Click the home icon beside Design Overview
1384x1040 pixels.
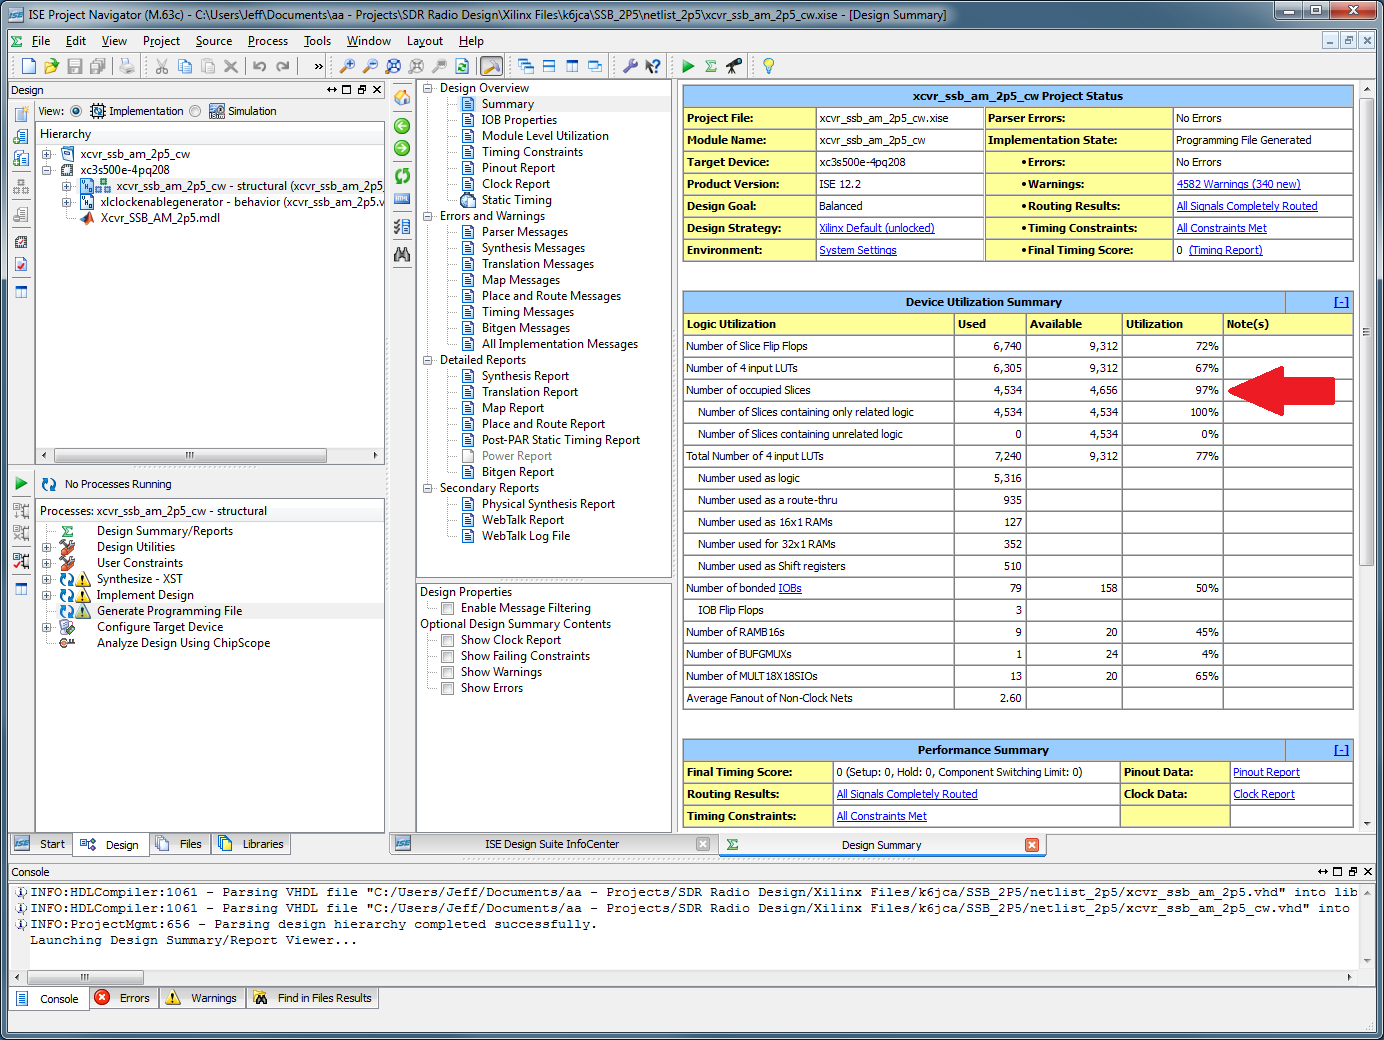point(402,98)
